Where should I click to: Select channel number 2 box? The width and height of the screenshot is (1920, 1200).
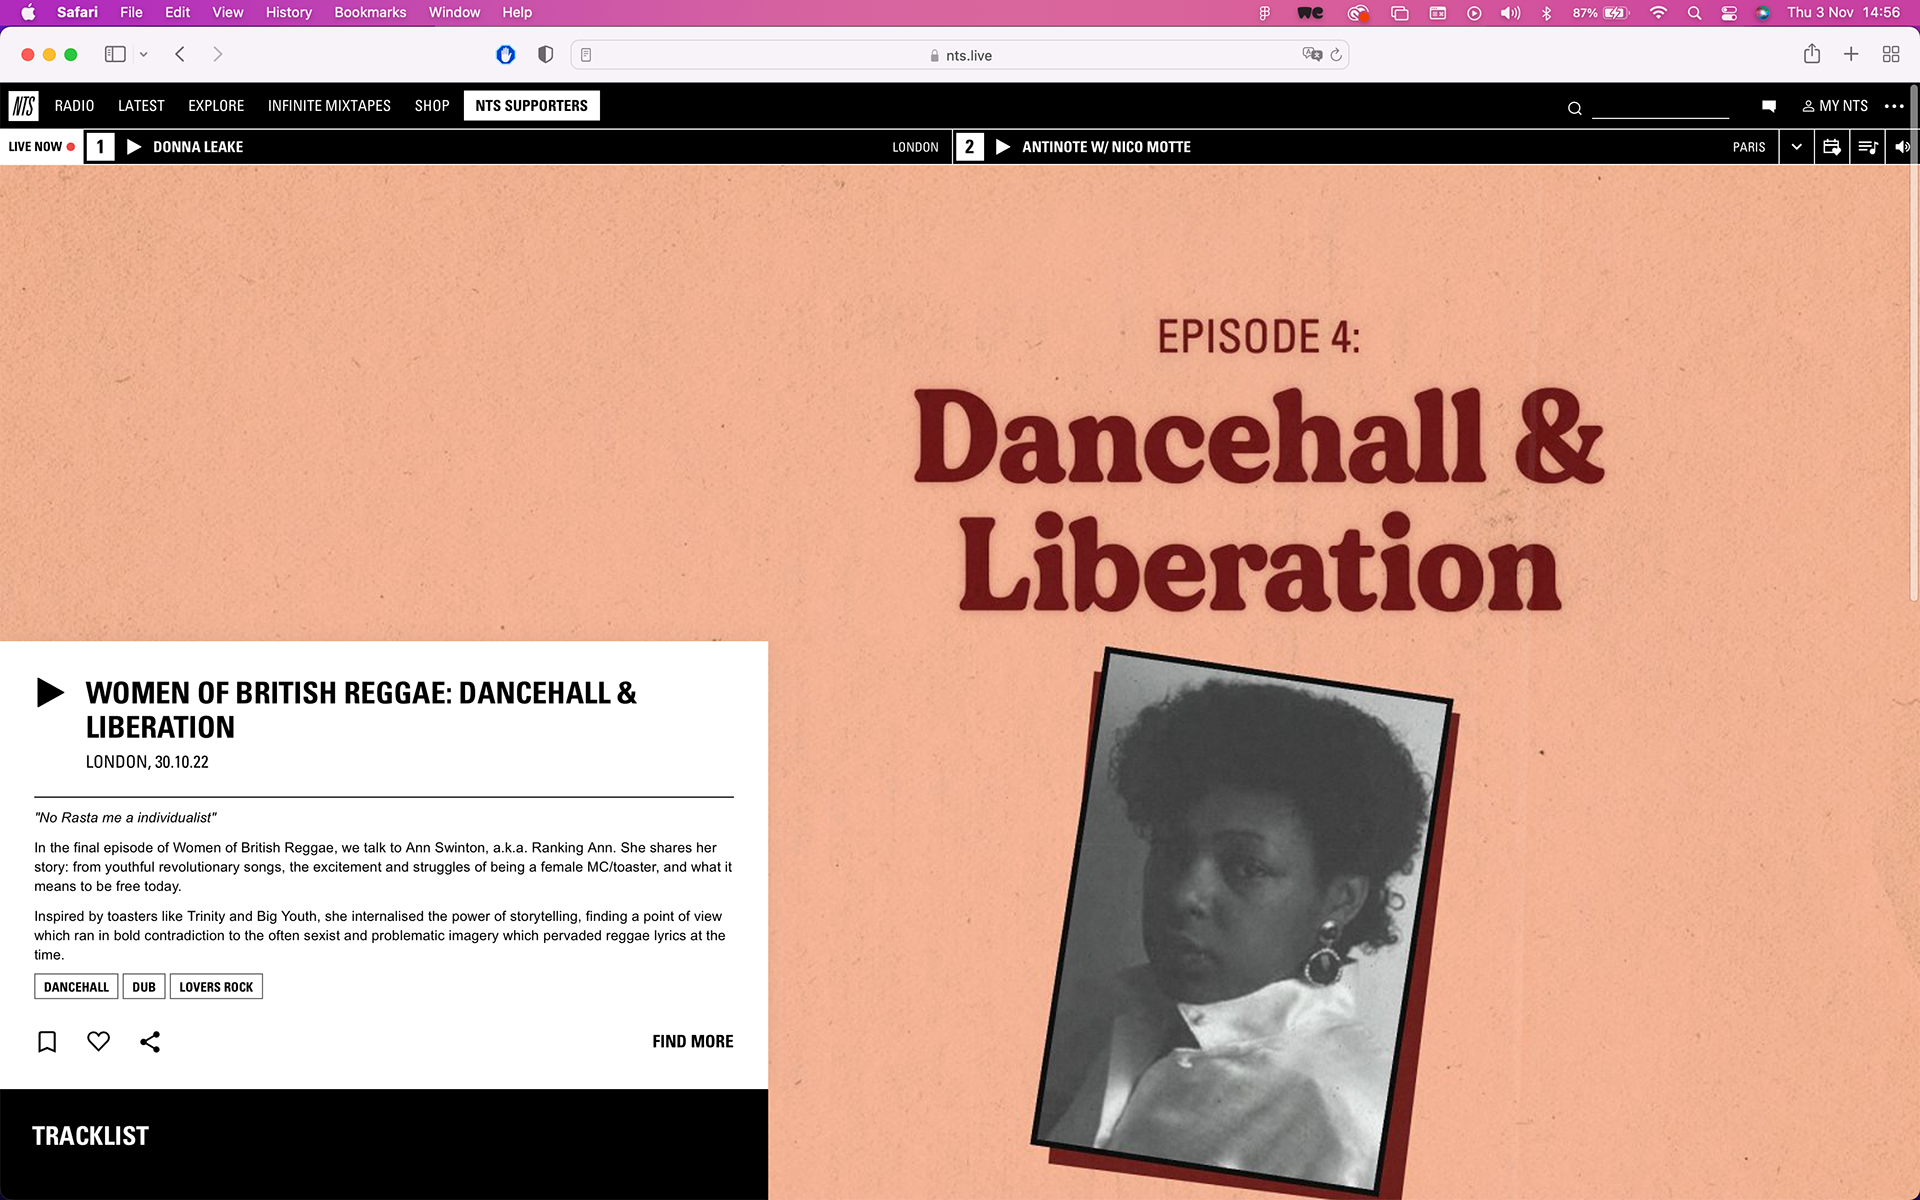(969, 147)
